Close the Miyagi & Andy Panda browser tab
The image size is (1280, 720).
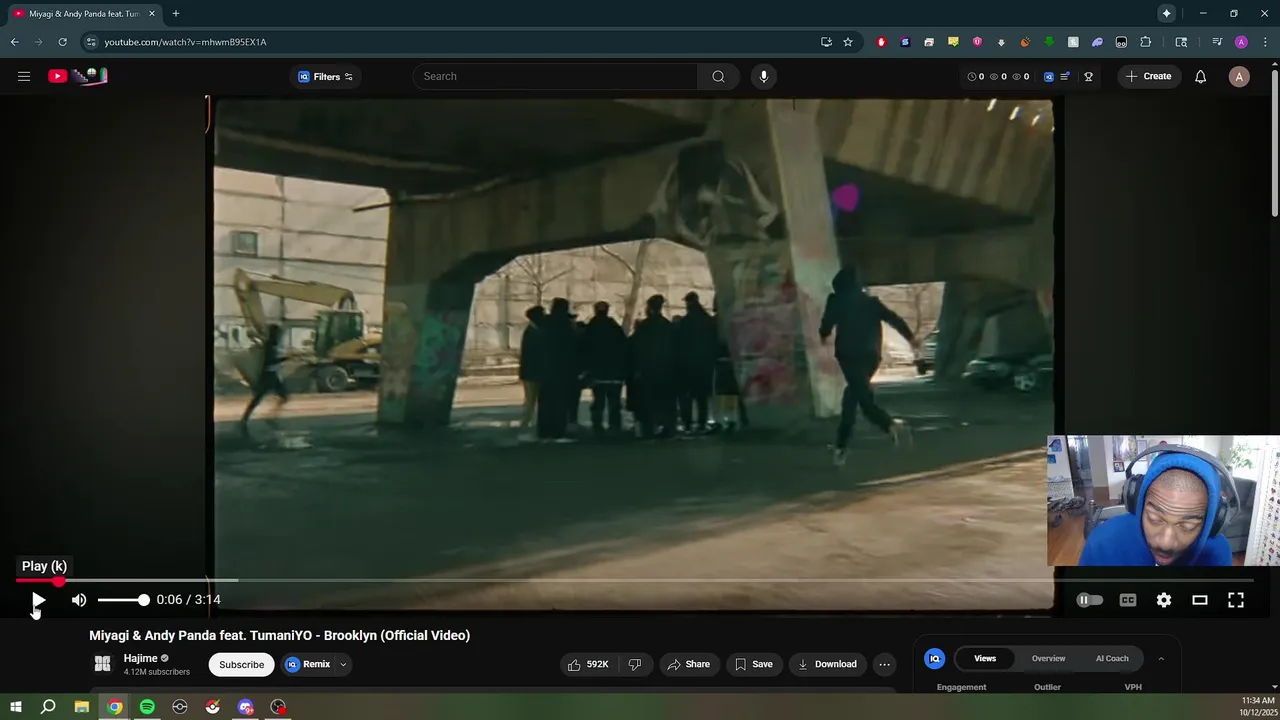pyautogui.click(x=152, y=14)
